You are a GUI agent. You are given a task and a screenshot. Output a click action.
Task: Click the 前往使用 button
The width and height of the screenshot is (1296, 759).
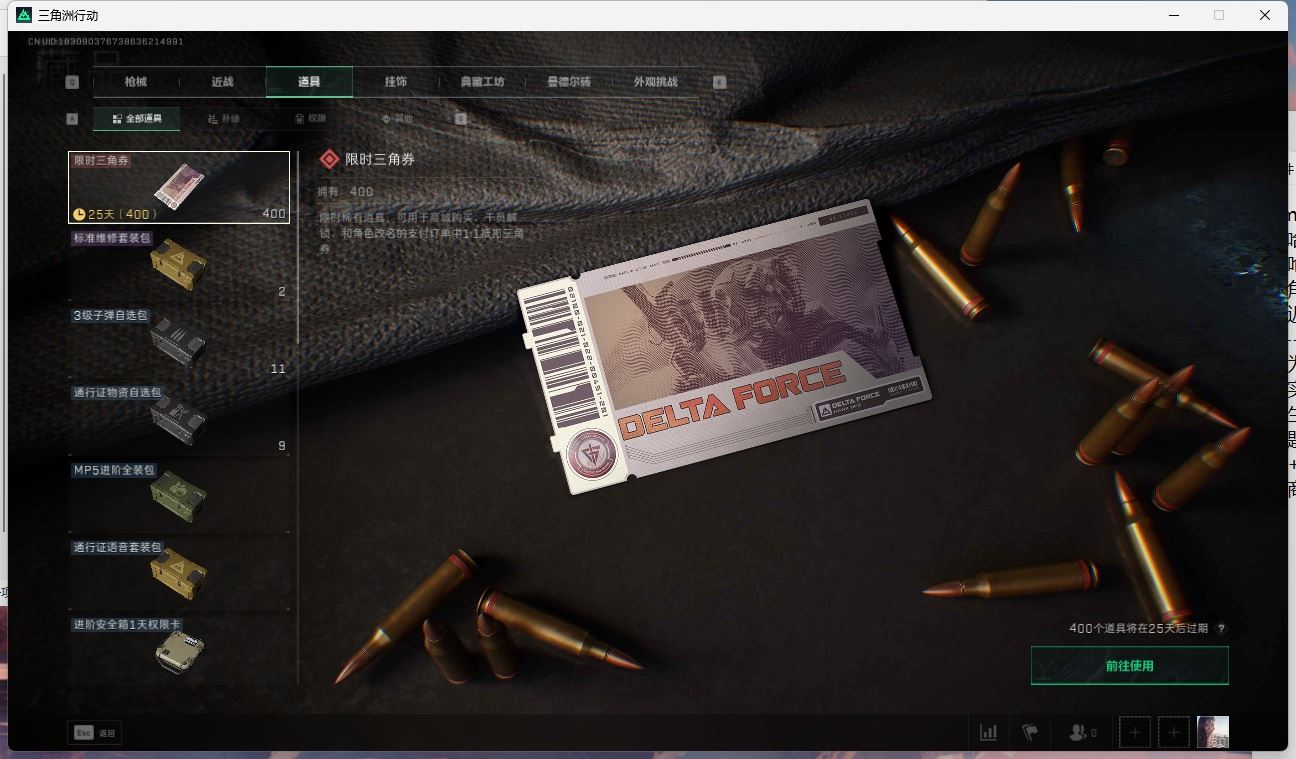click(1129, 666)
